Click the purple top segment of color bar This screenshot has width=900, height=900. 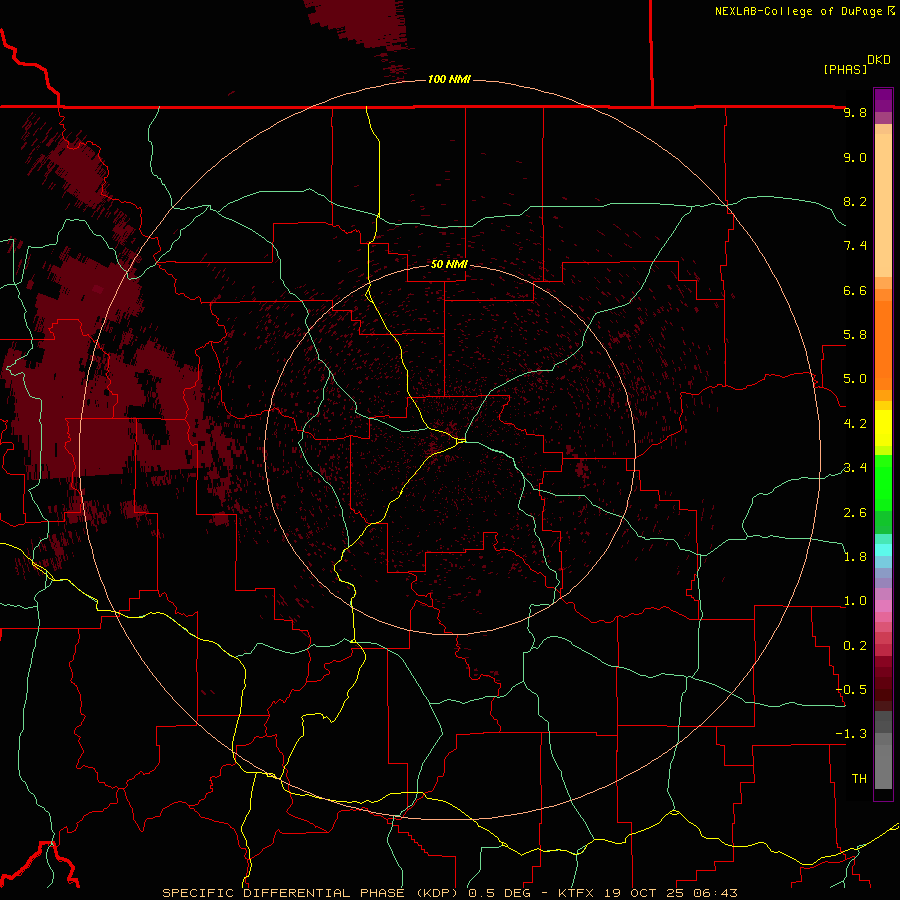[x=883, y=100]
